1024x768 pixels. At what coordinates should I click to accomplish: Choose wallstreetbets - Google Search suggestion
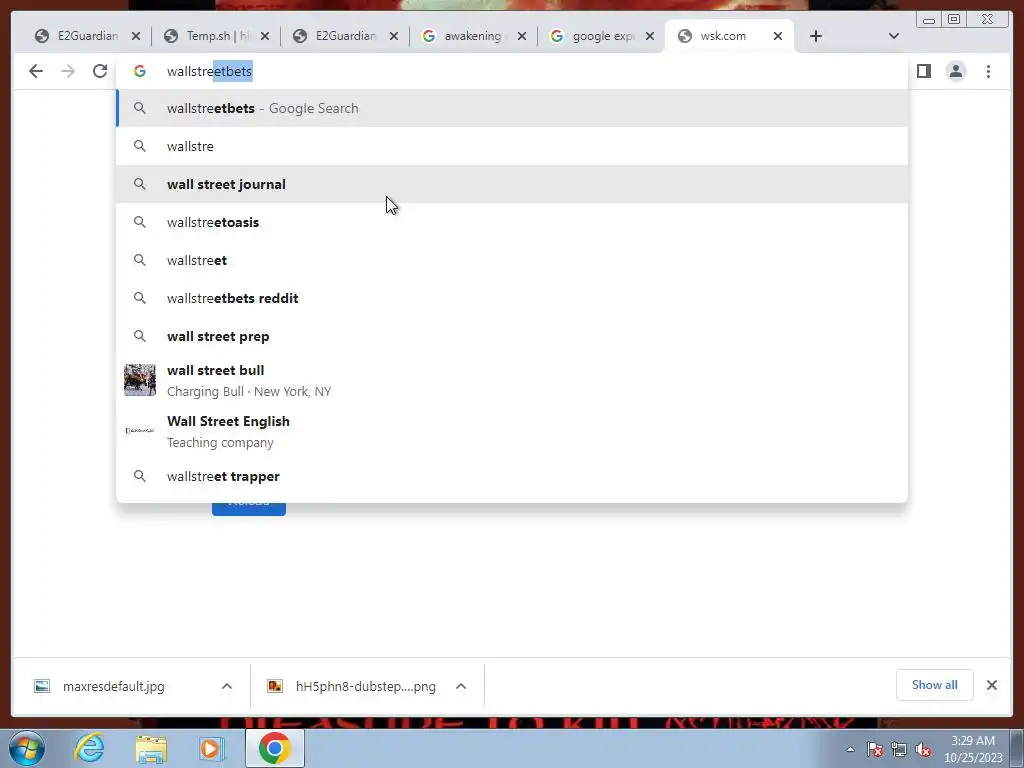click(512, 108)
